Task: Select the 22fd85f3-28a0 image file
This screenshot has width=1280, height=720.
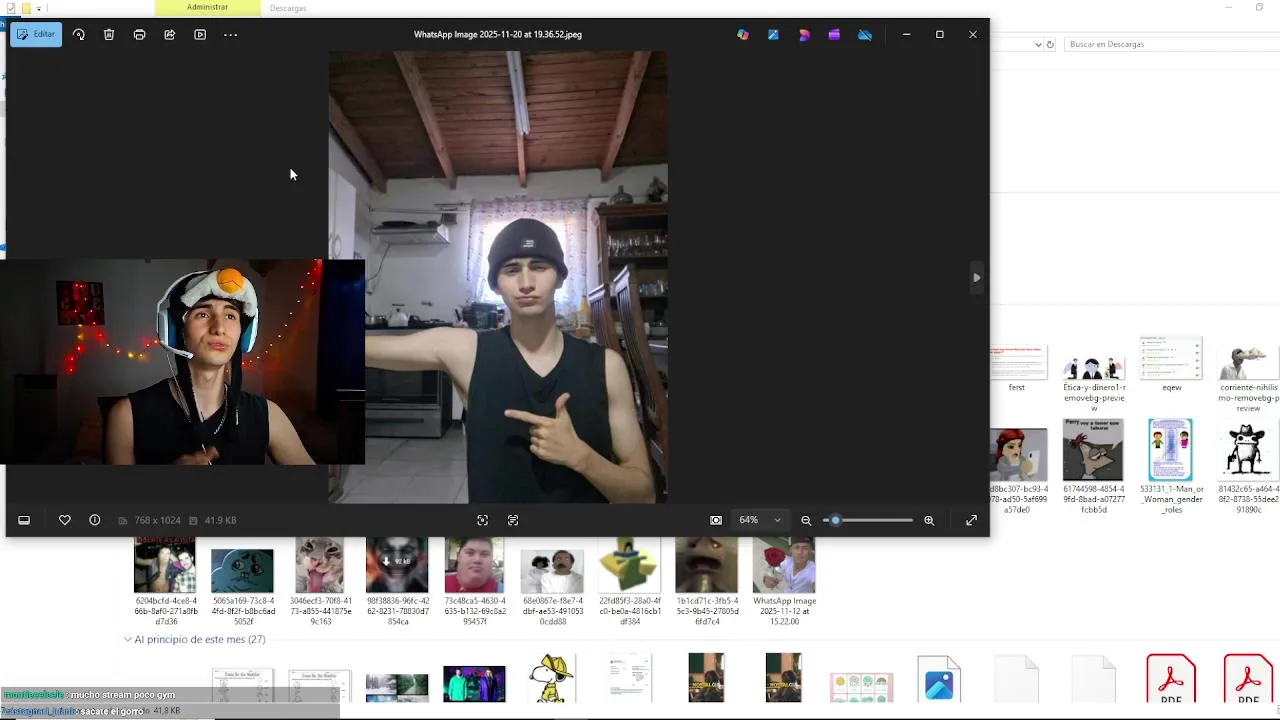Action: [x=630, y=581]
